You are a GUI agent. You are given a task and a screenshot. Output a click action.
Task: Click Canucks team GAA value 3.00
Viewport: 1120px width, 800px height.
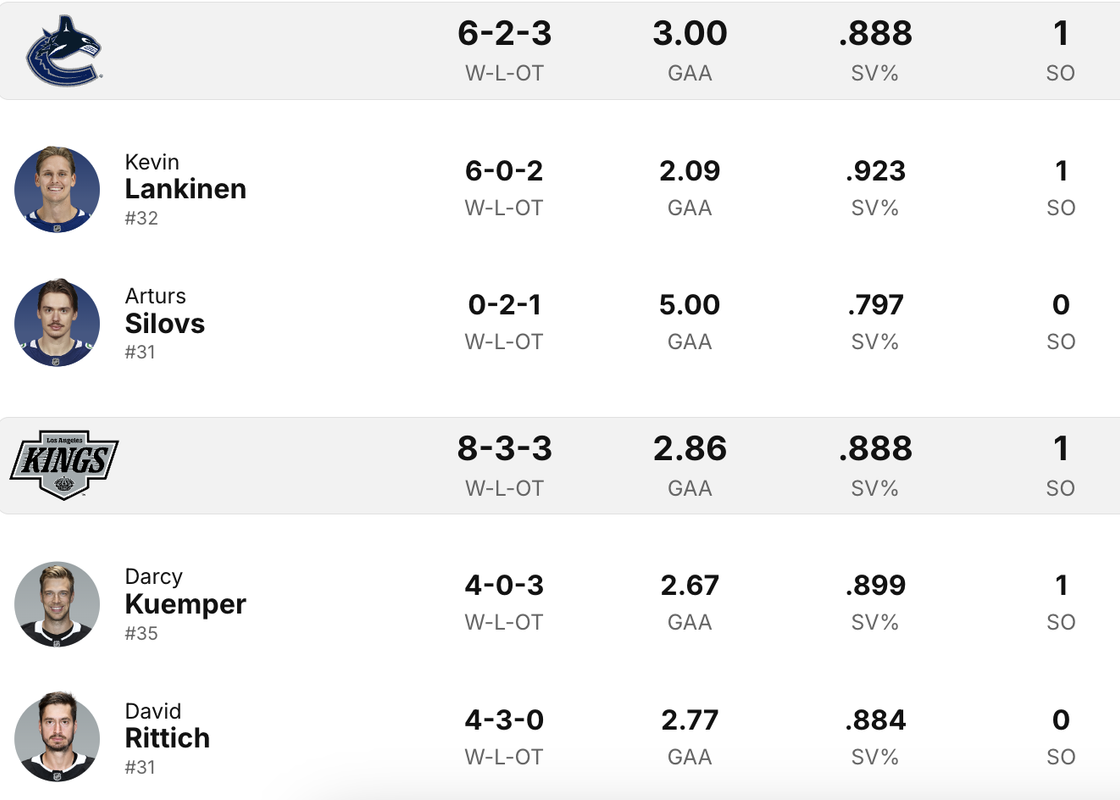click(x=689, y=34)
